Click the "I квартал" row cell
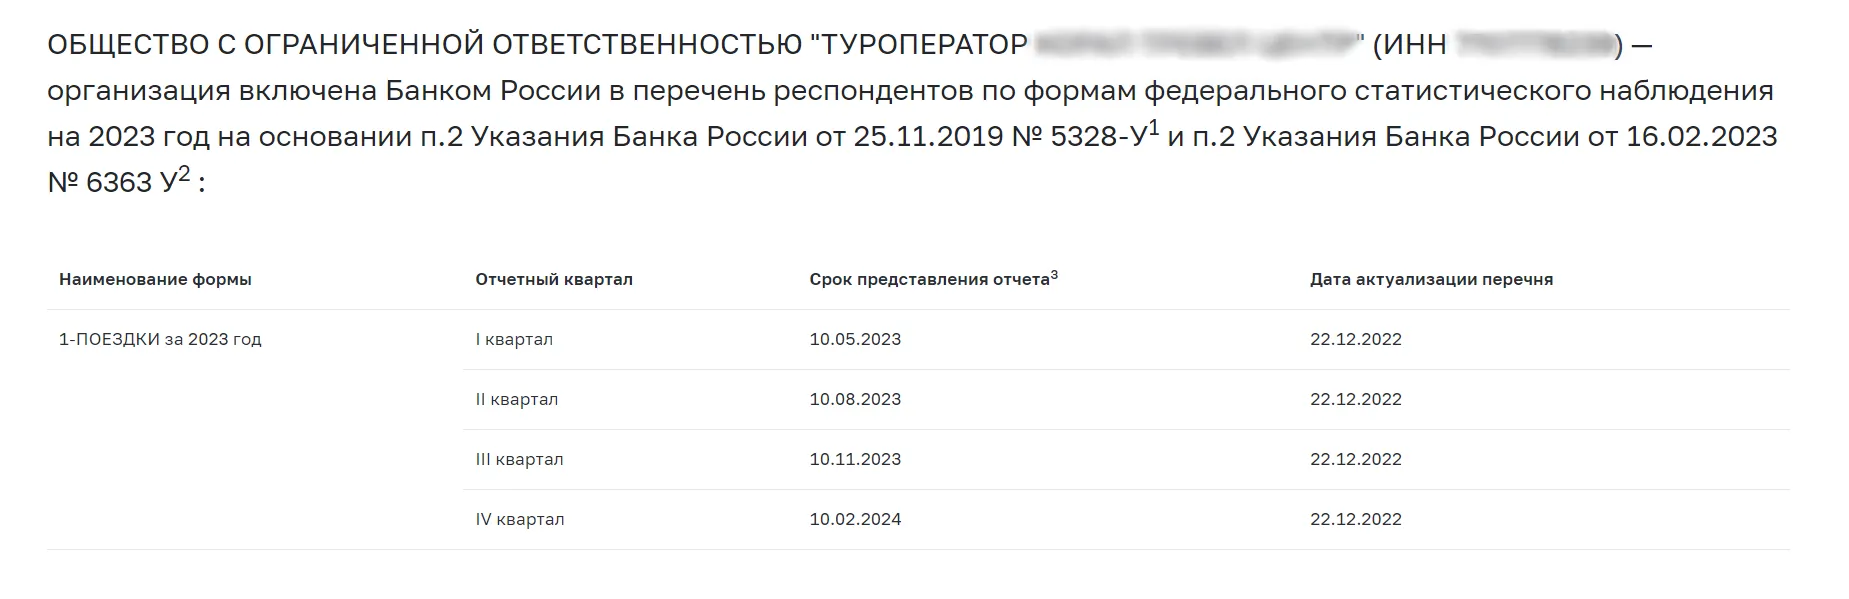The height and width of the screenshot is (599, 1849). pos(514,339)
